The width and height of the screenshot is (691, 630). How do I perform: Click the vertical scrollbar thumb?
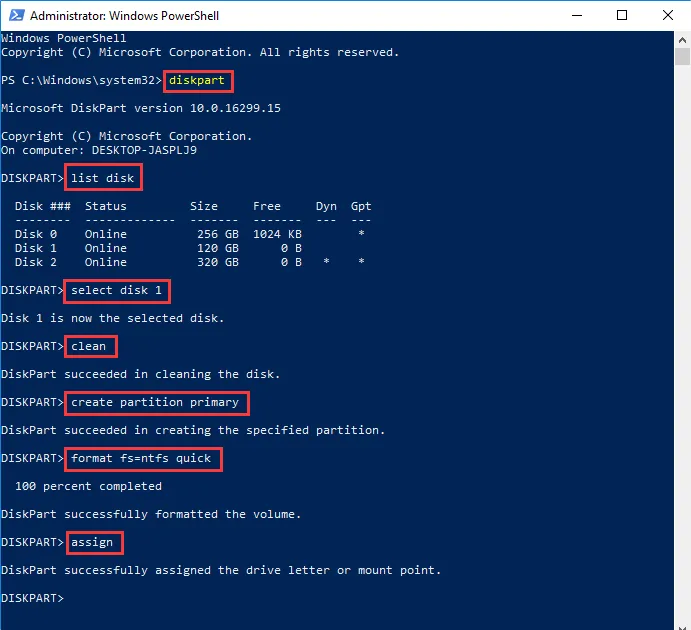(x=683, y=56)
